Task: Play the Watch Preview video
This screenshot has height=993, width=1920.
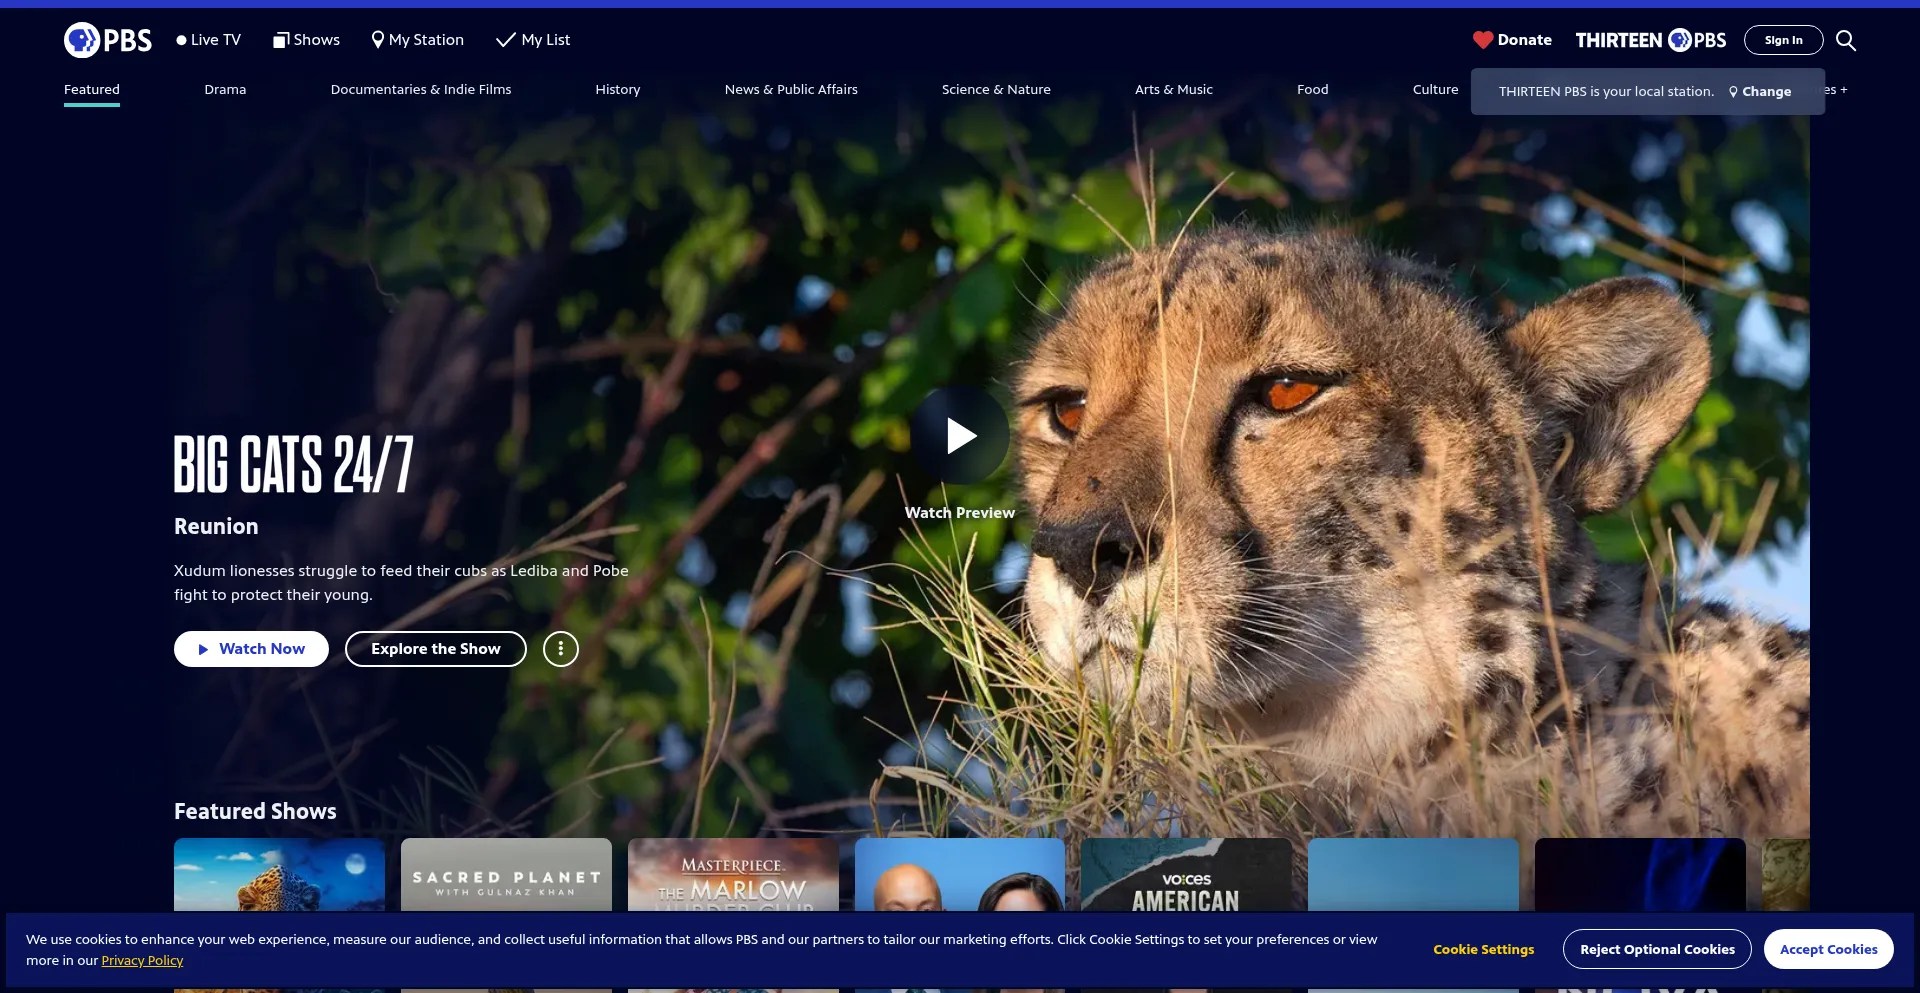Action: point(960,435)
